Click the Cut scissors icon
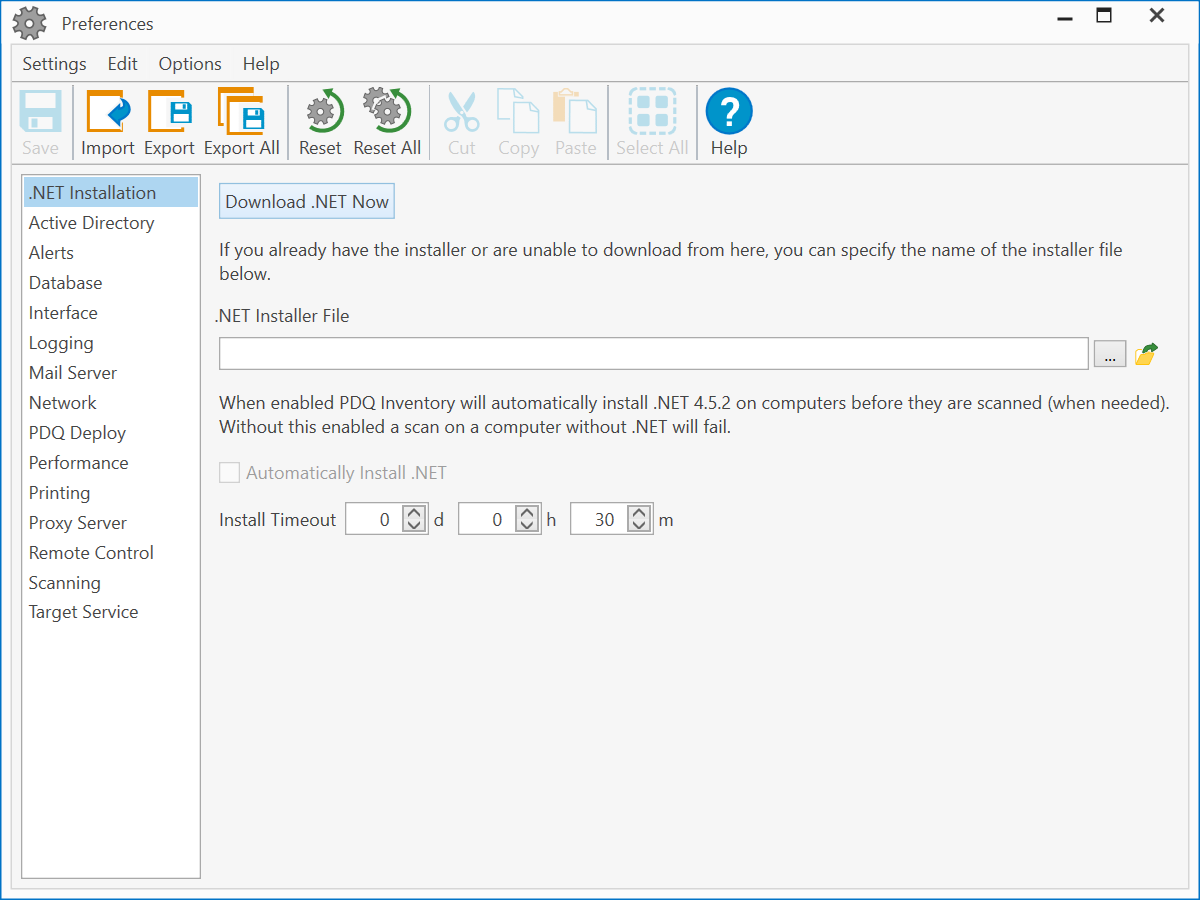Viewport: 1200px width, 900px height. (462, 111)
